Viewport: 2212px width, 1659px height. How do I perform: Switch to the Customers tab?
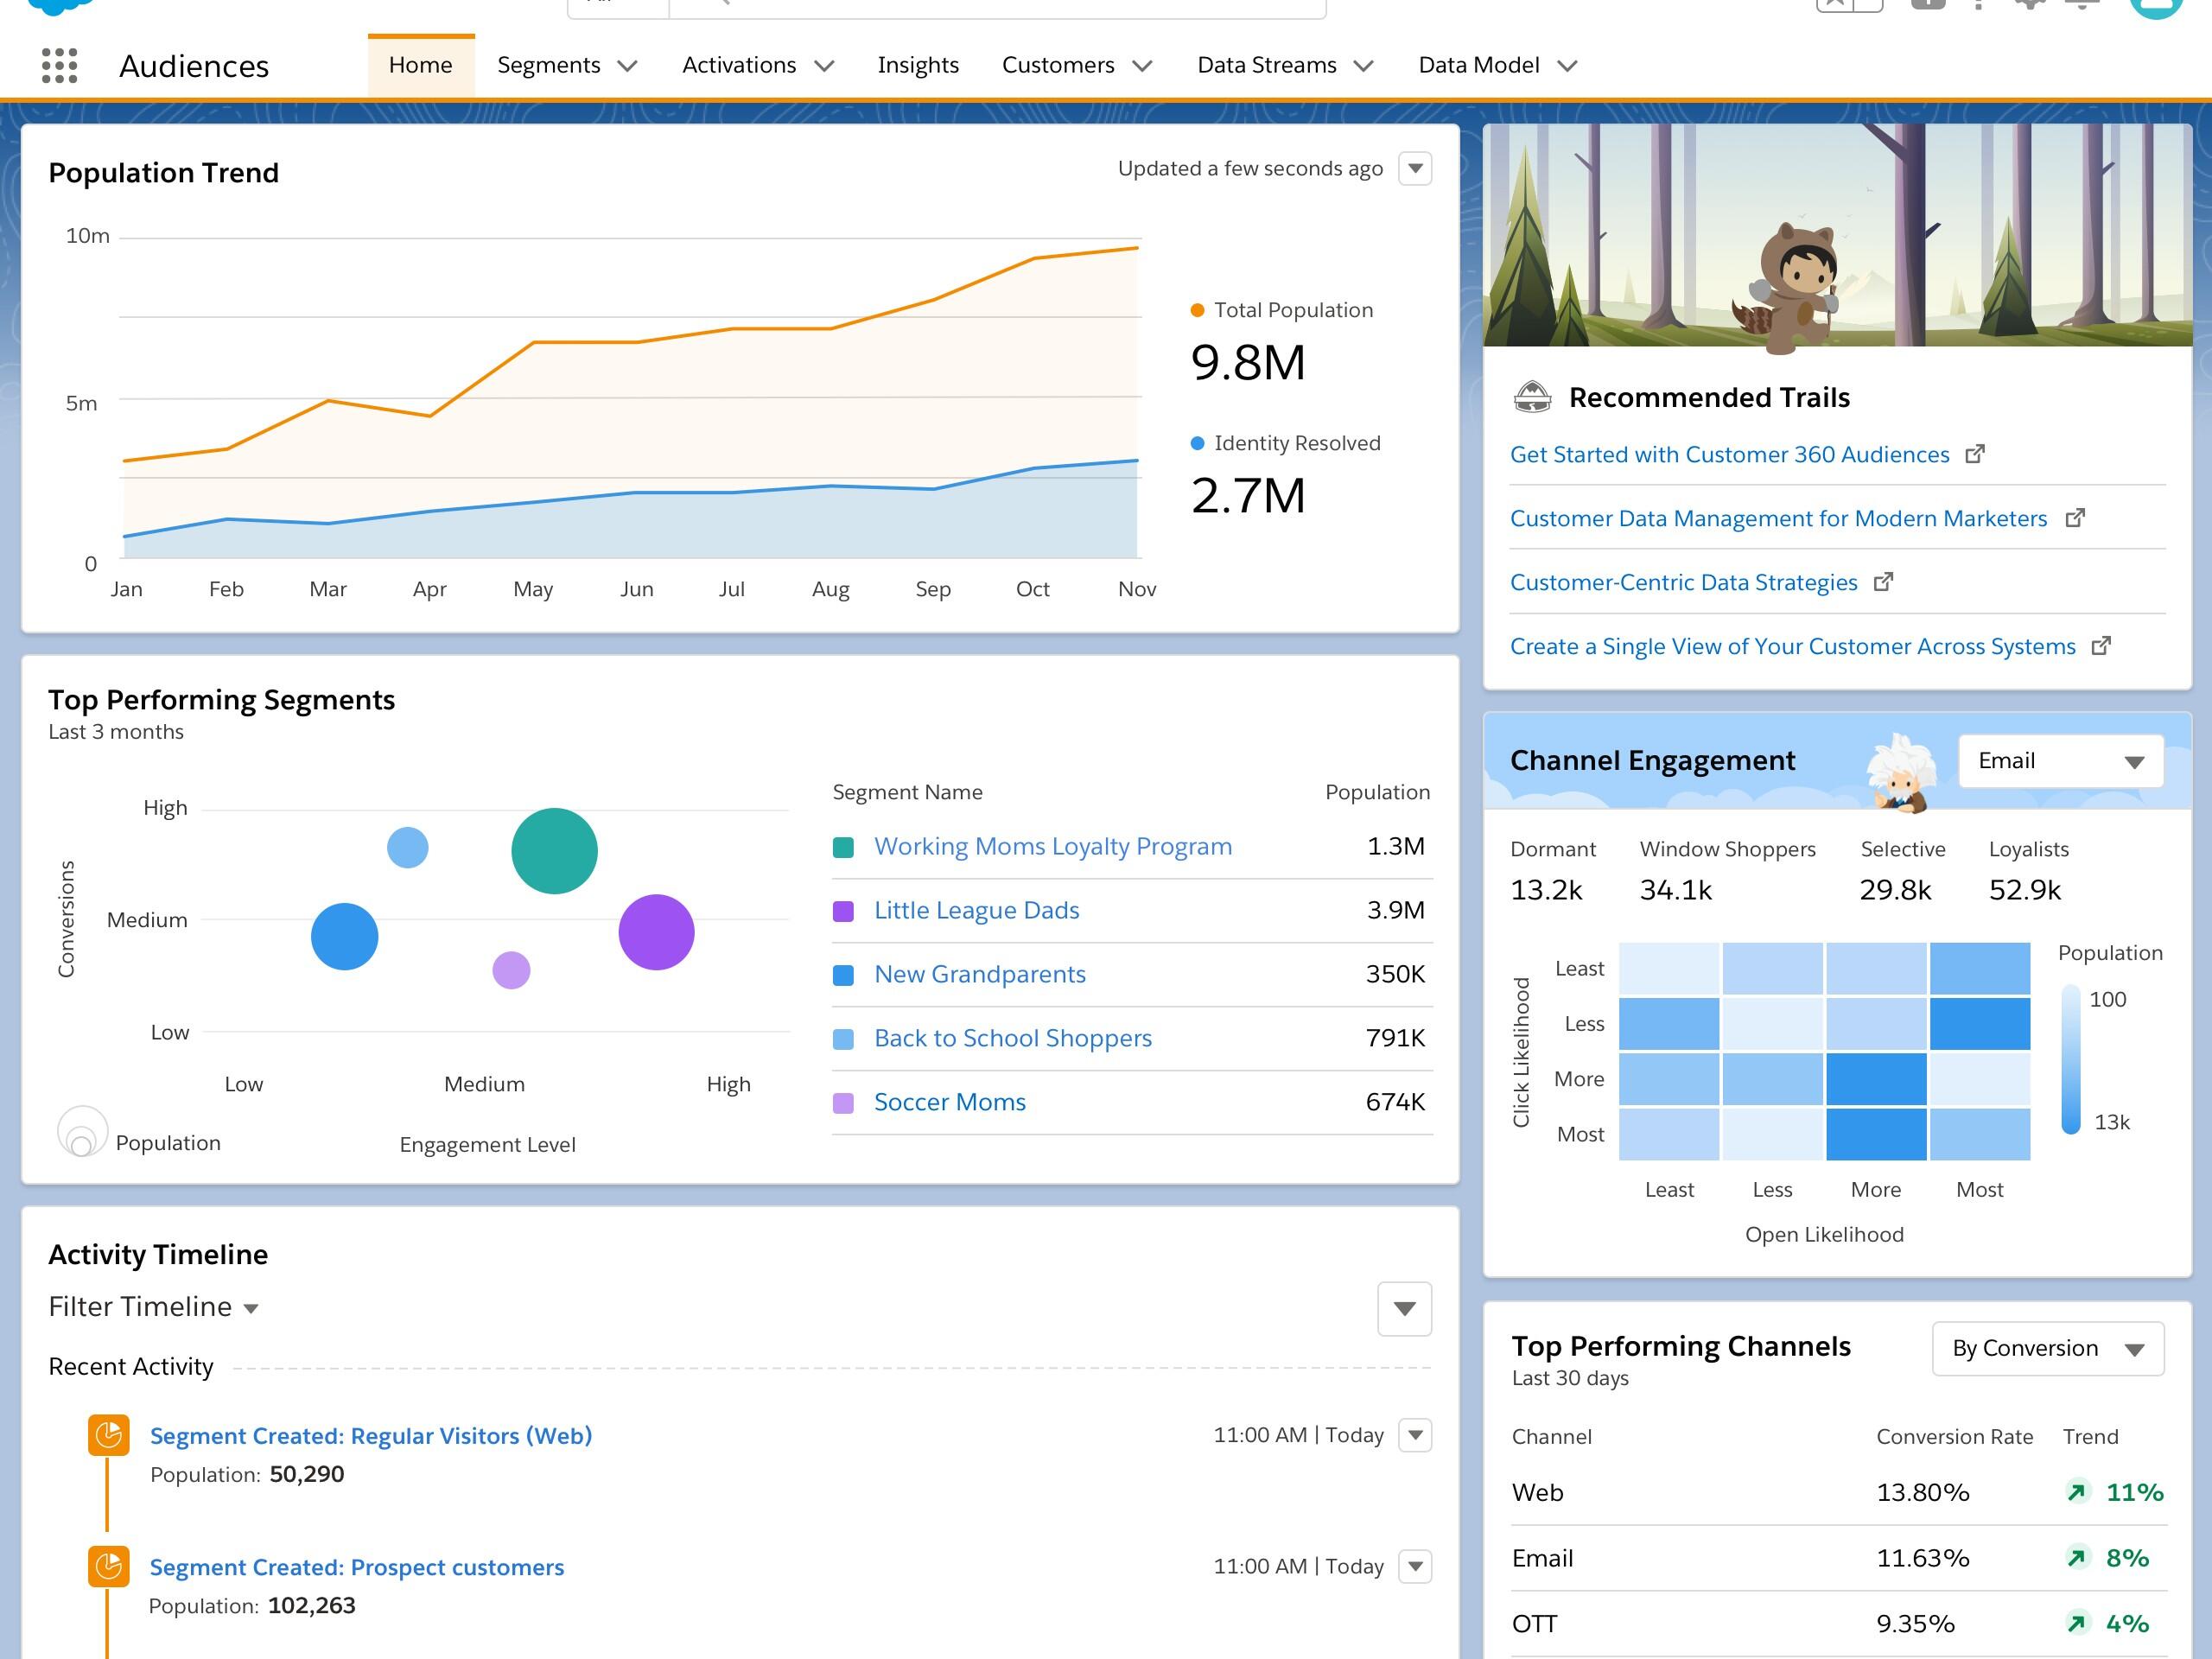[x=1058, y=65]
